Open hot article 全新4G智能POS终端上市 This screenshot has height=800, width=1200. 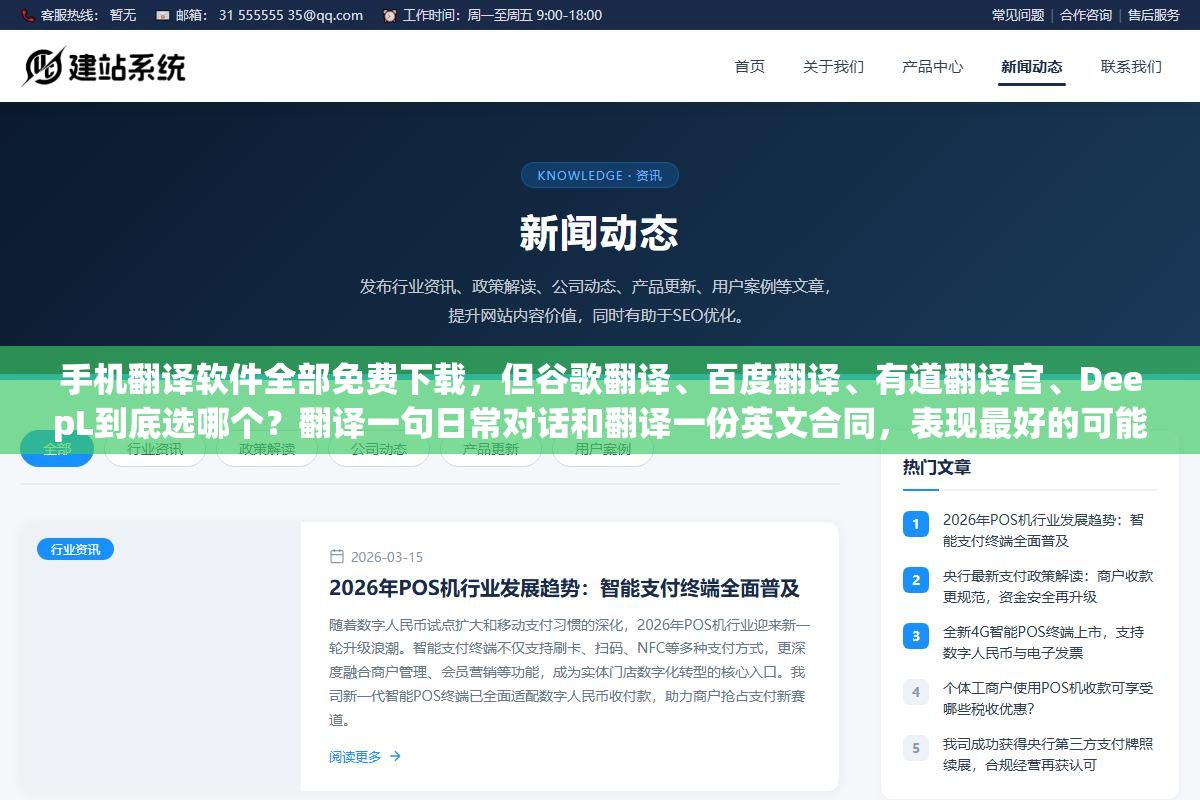1043,642
